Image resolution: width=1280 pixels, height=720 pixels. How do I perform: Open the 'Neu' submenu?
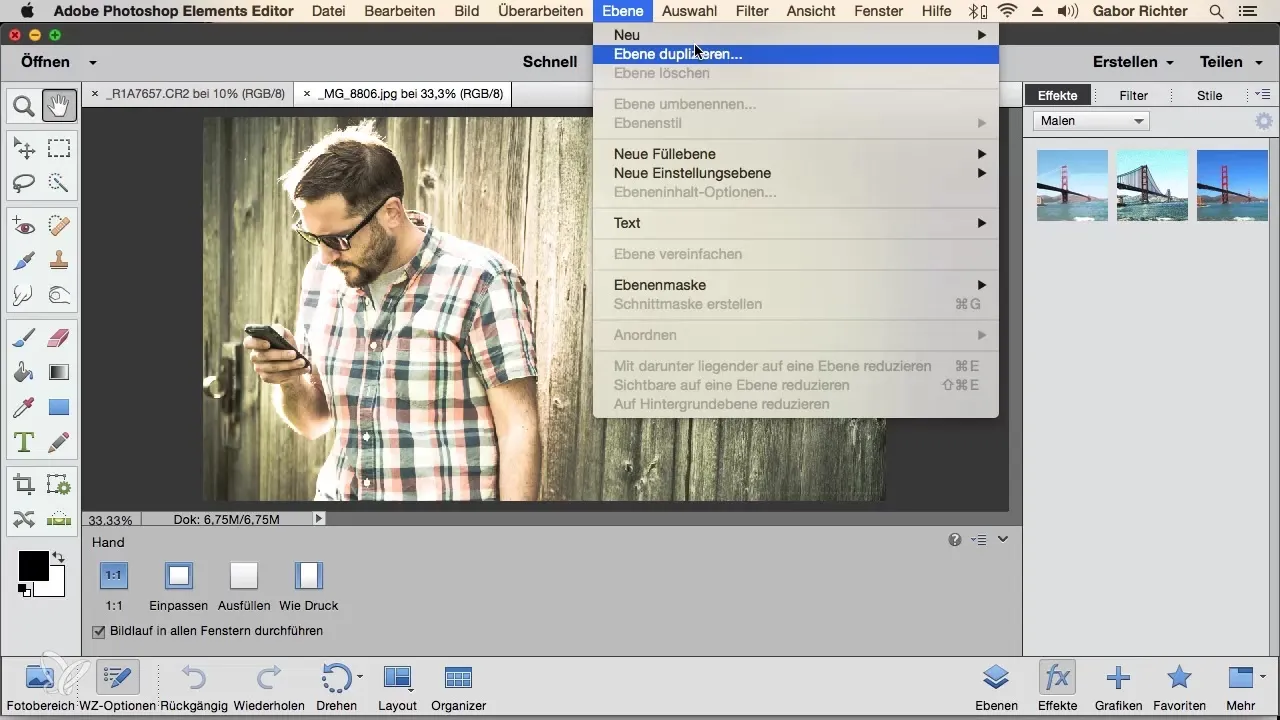click(x=796, y=35)
